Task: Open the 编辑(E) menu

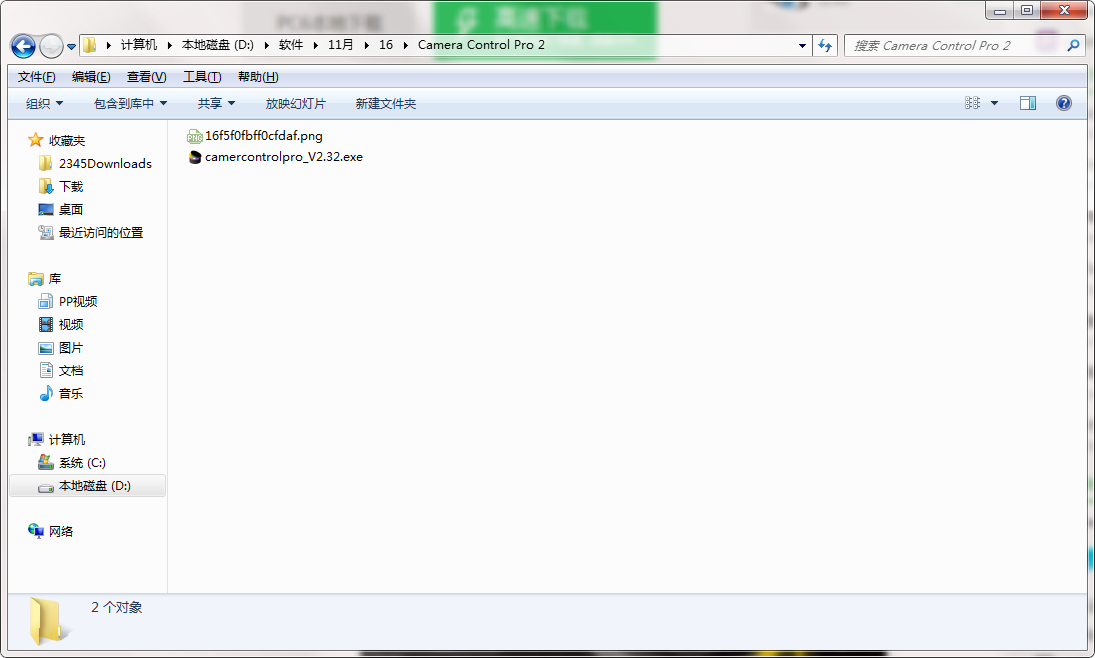Action: click(91, 77)
